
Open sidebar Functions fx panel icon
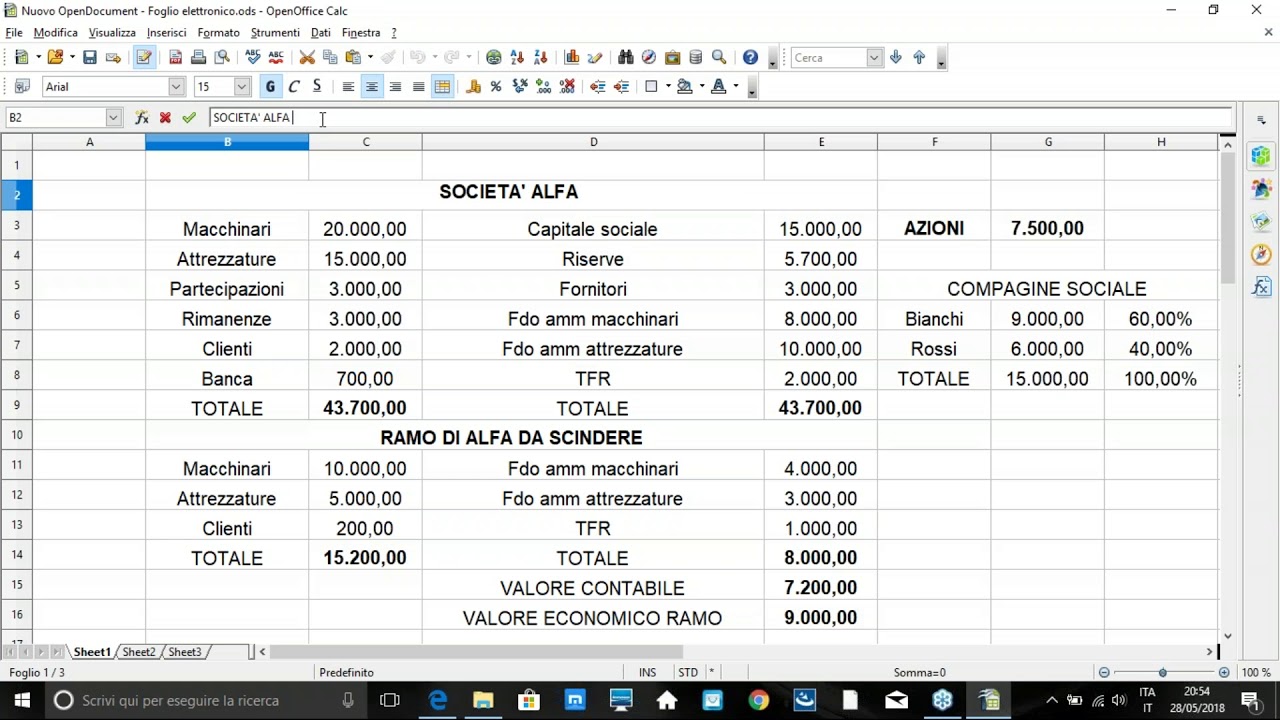coord(1261,287)
